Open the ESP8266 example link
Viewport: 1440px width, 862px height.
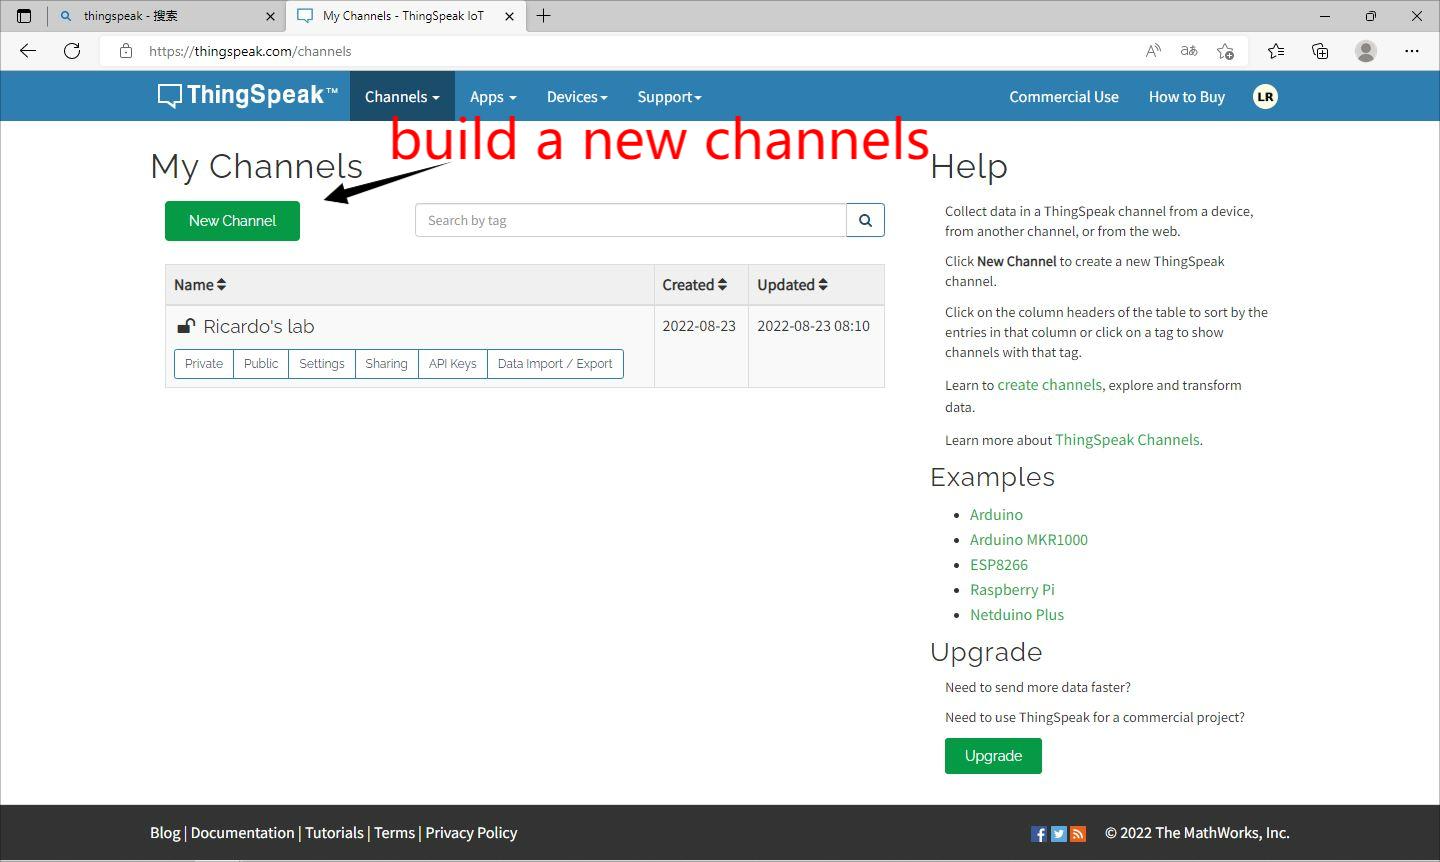click(x=999, y=565)
